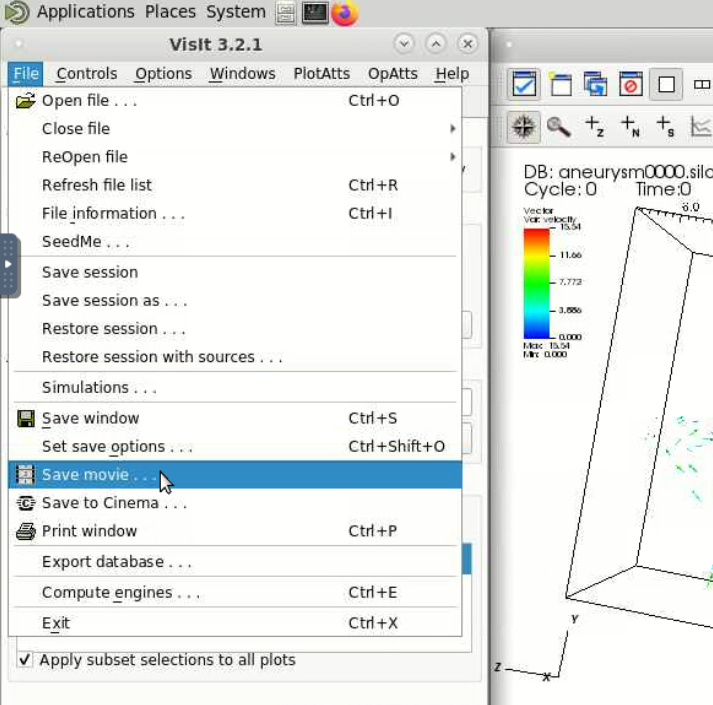Screen dimensions: 713x705
Task: Select the lineout chart tool
Action: (x=701, y=126)
